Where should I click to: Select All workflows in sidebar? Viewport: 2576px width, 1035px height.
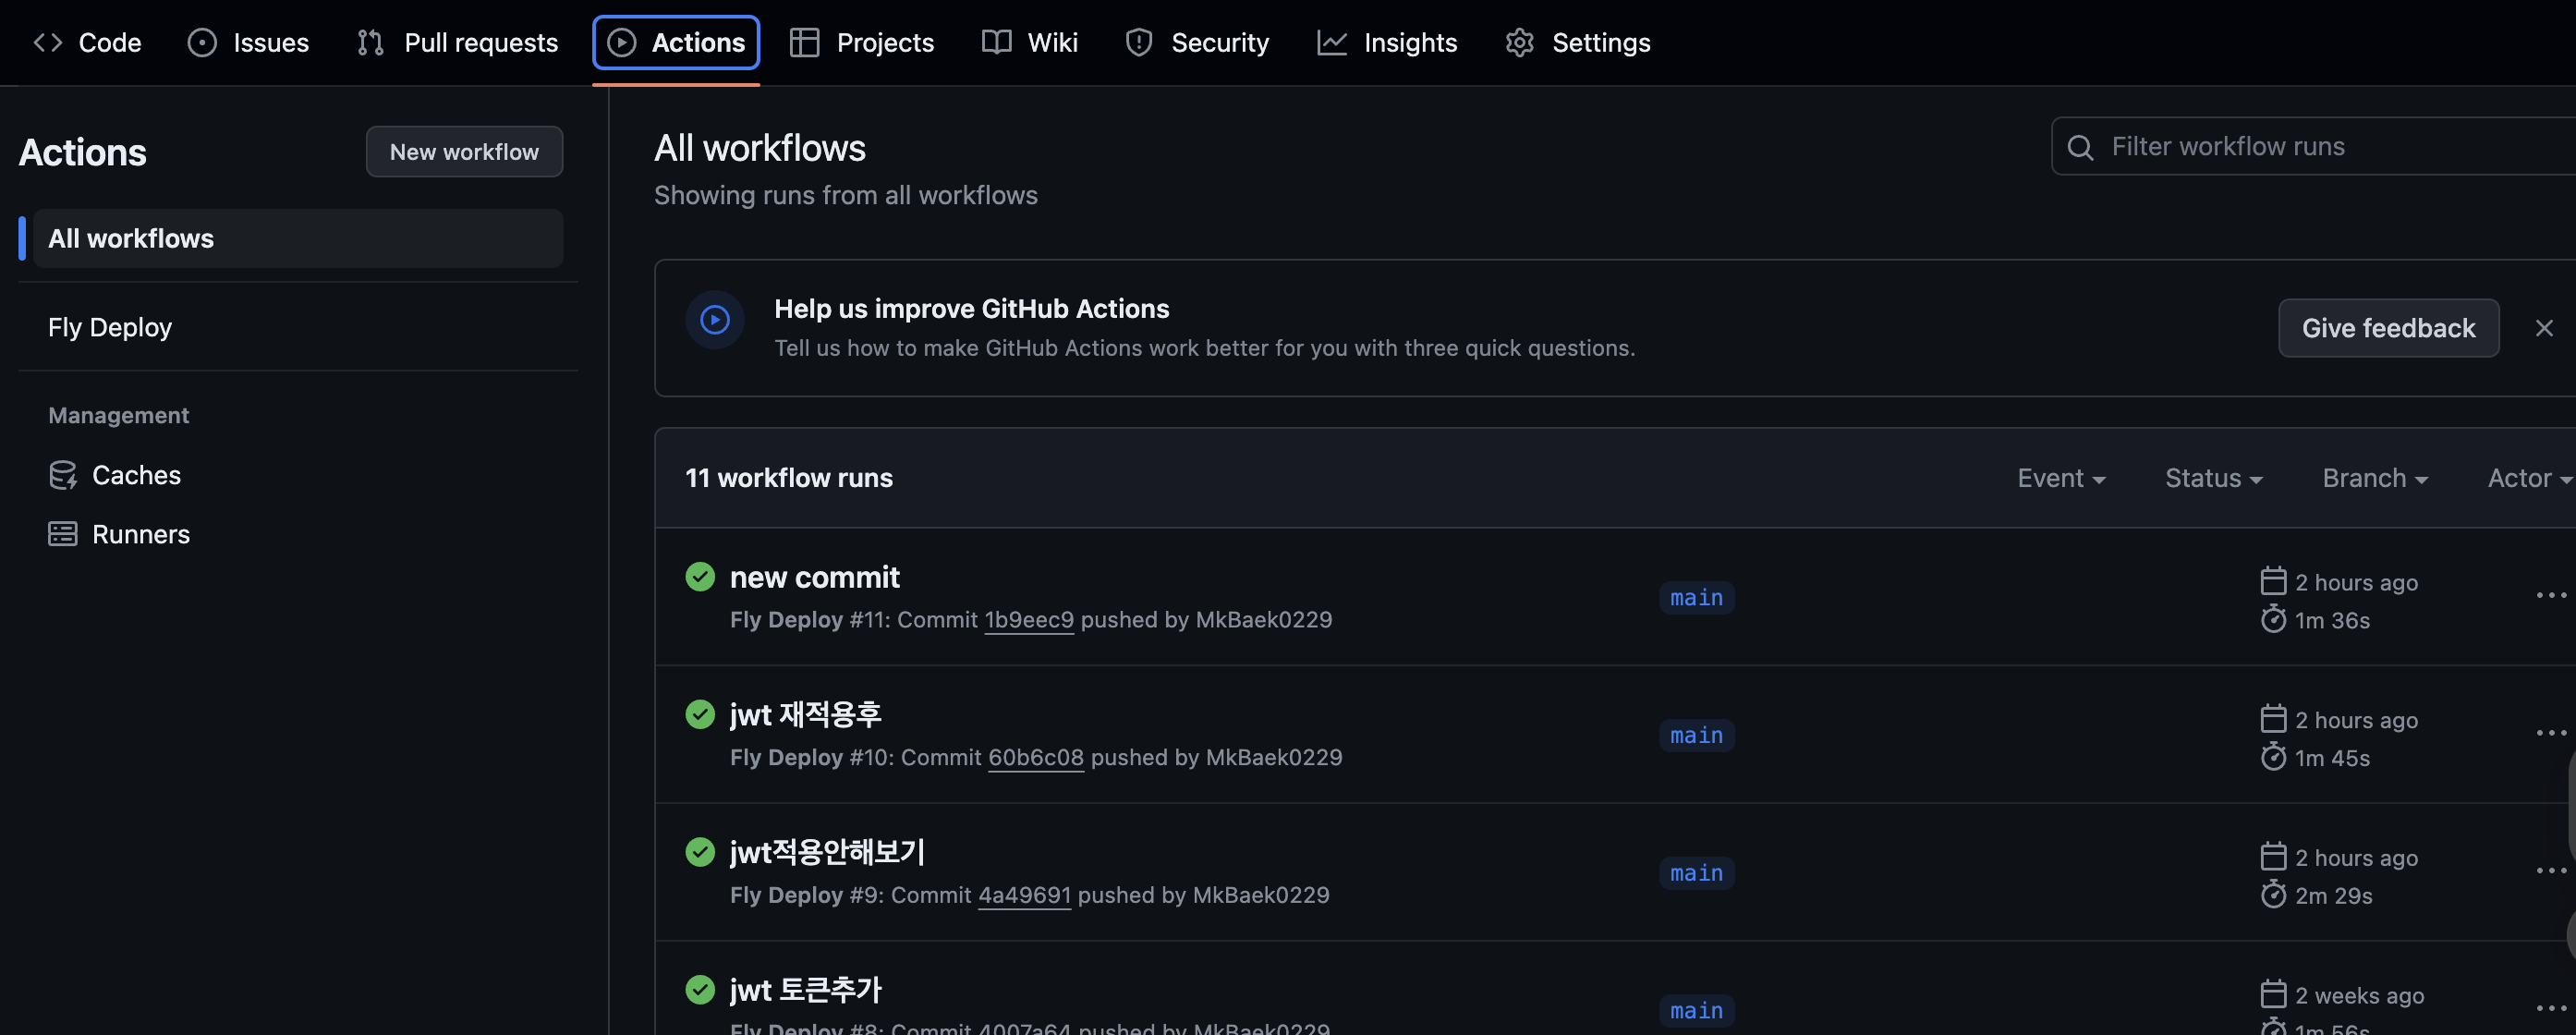tap(298, 238)
